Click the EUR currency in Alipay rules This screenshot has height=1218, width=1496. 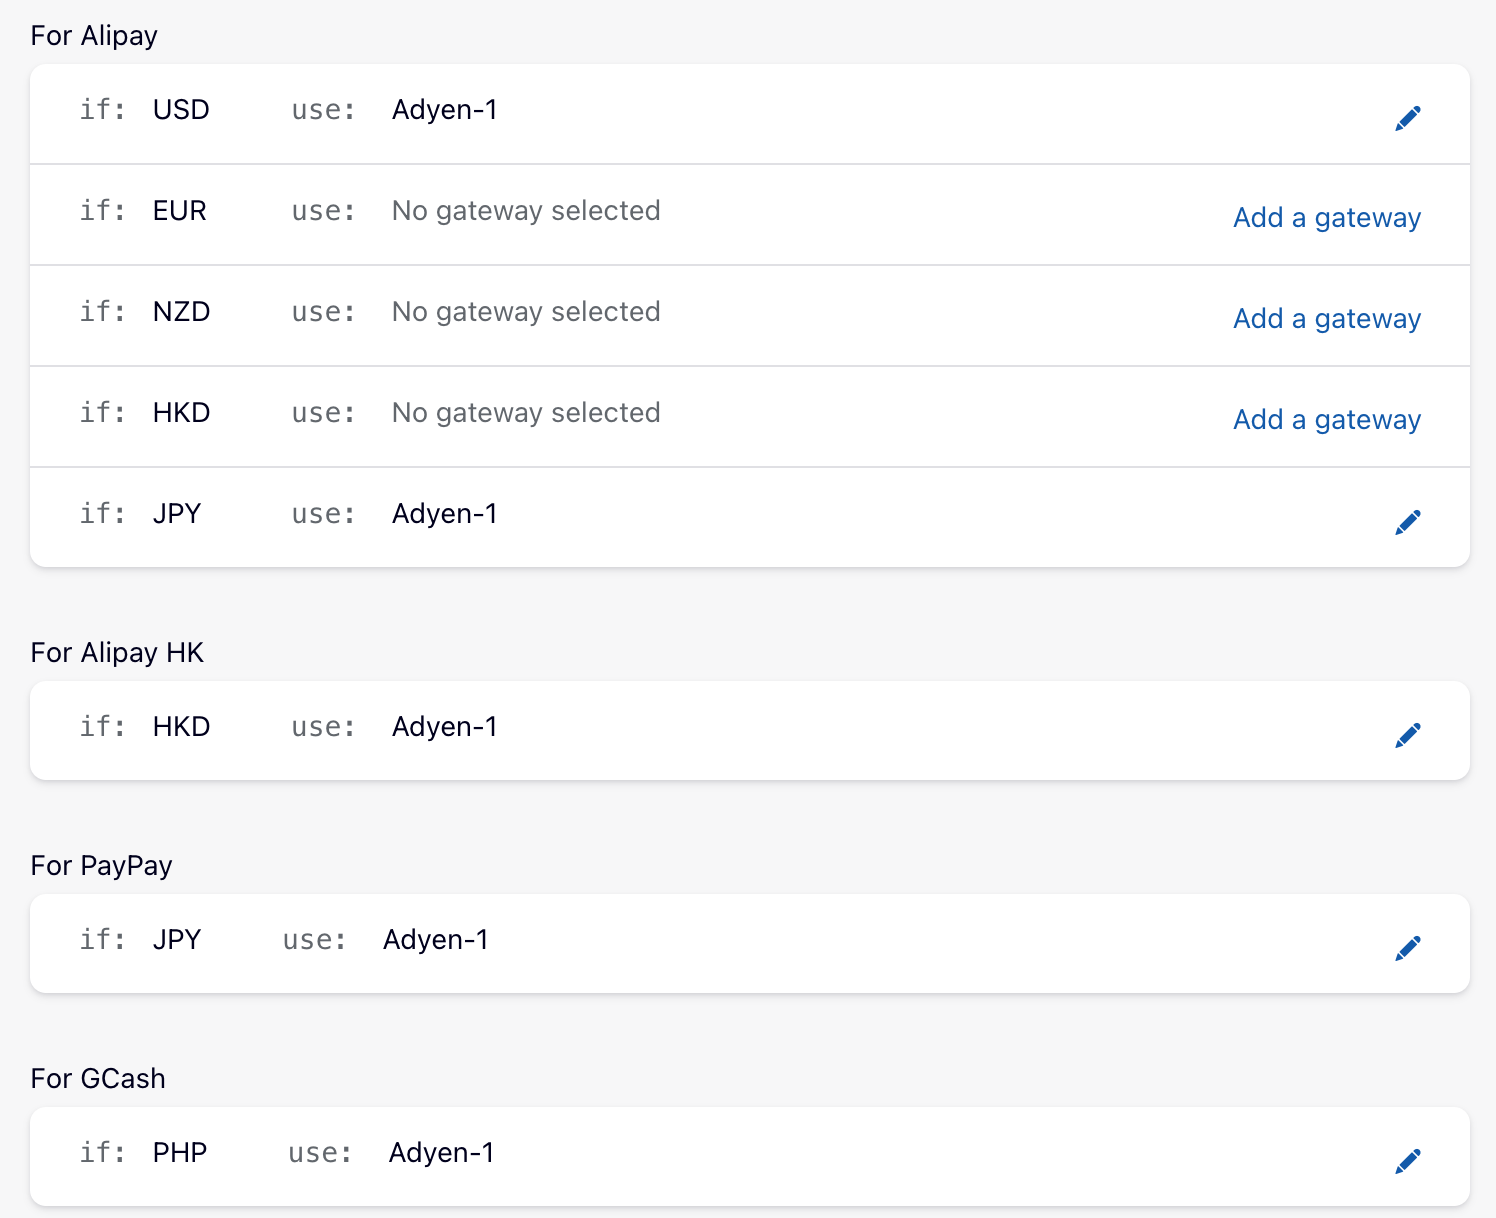(180, 211)
